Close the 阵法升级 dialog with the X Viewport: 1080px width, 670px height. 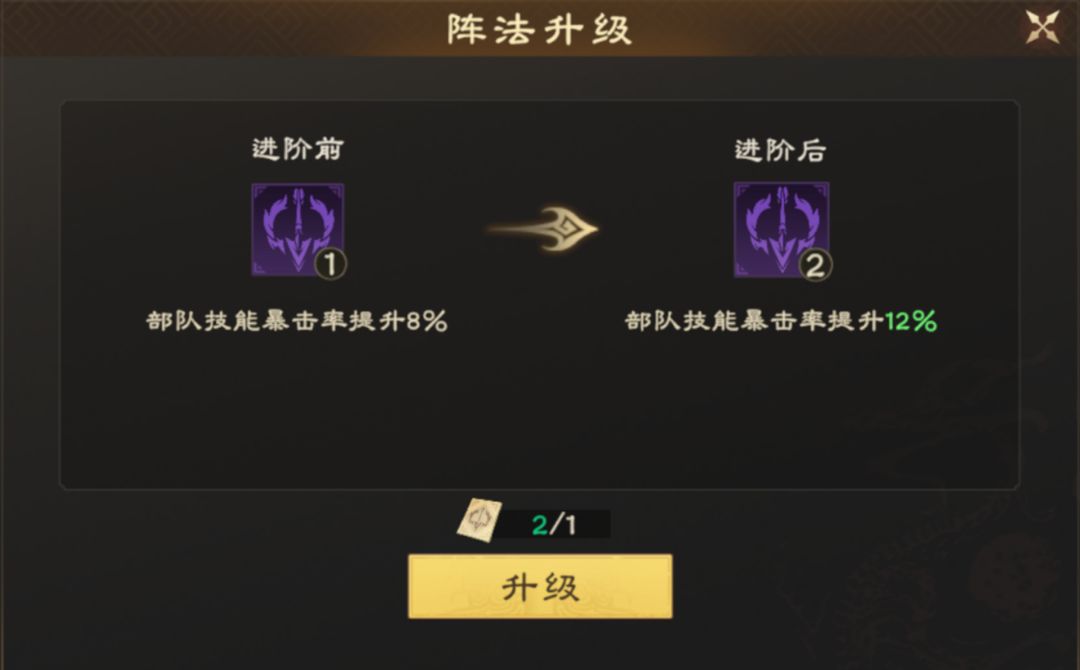click(1042, 28)
